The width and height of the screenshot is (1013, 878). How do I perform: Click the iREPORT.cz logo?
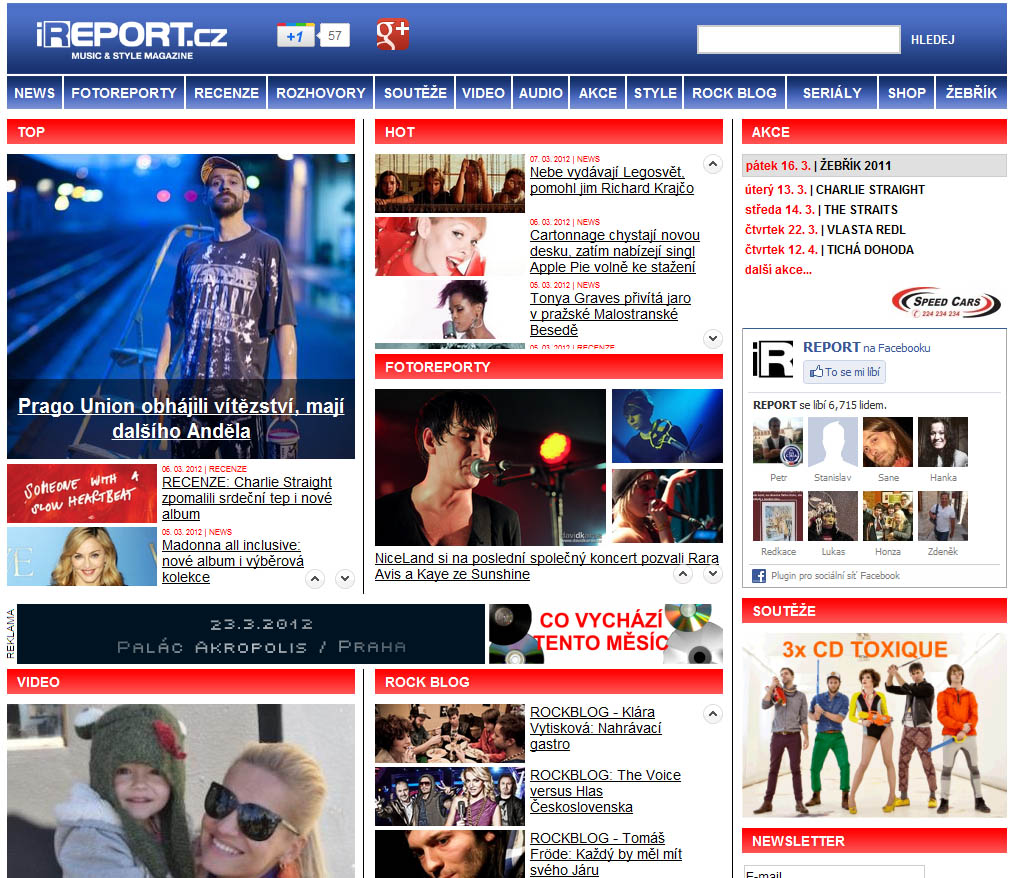click(132, 40)
